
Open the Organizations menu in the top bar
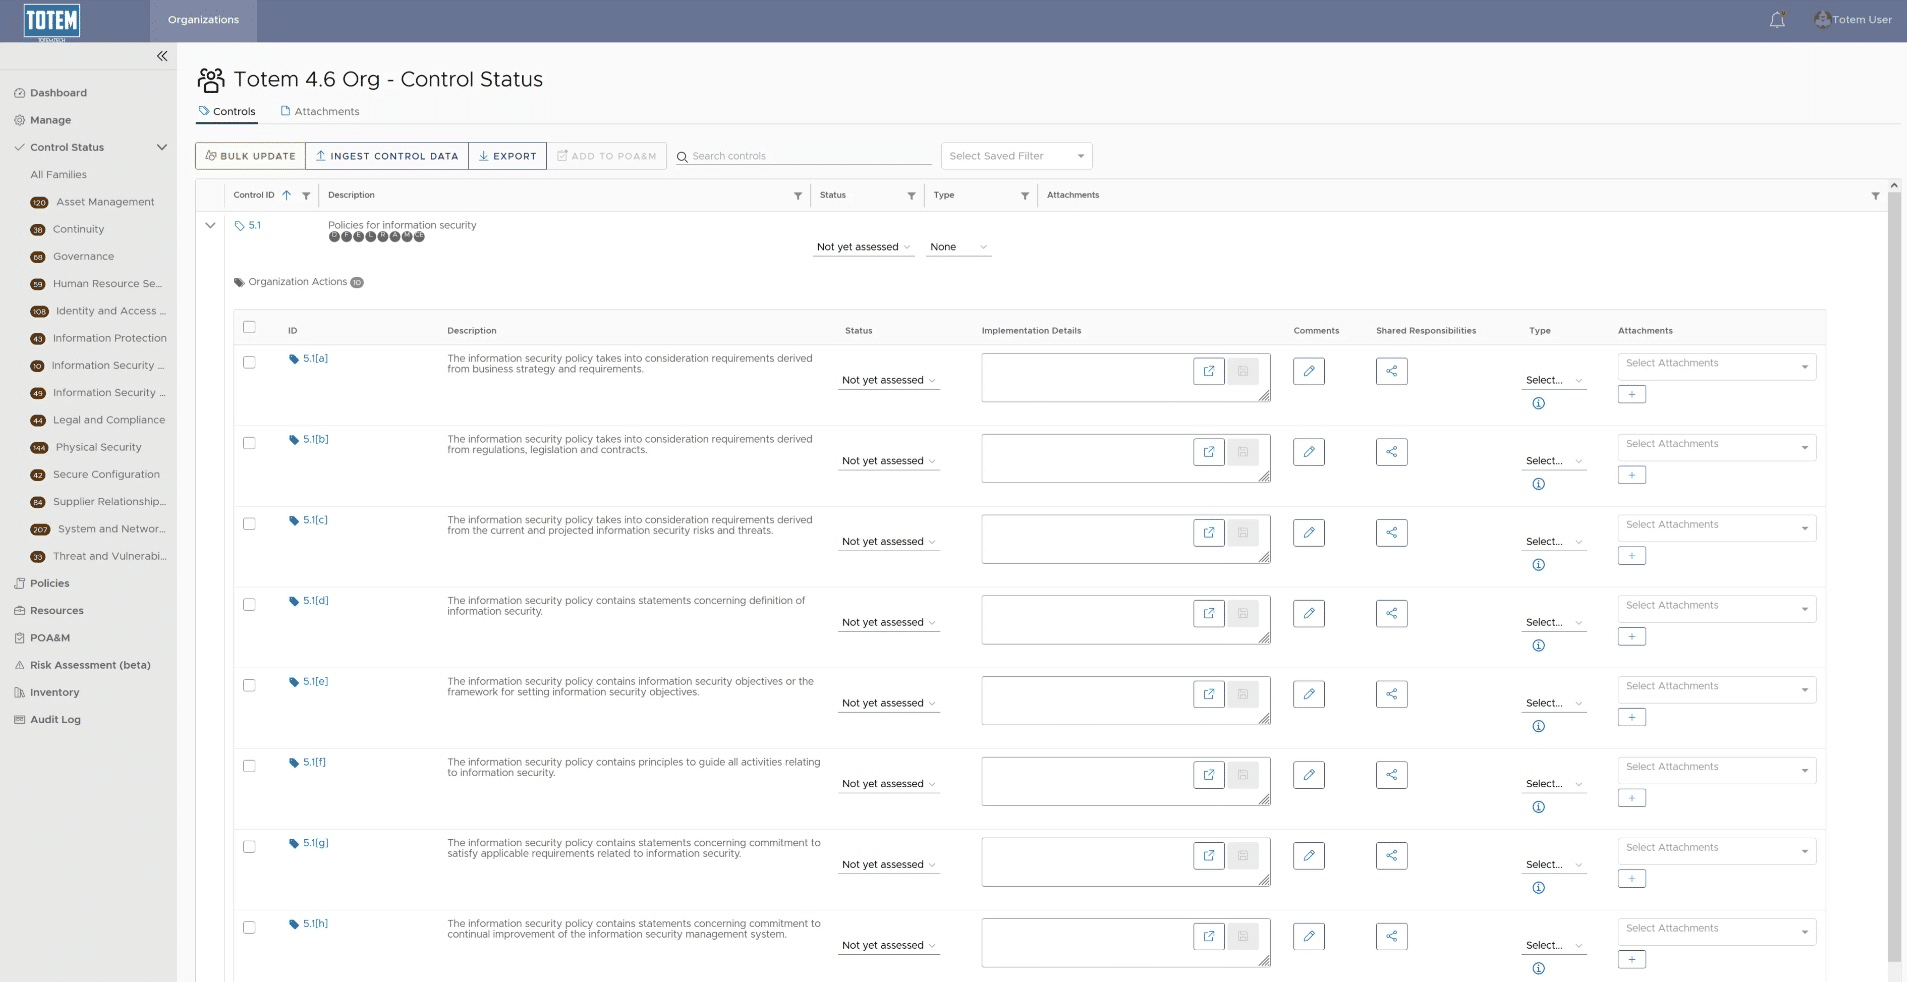pos(203,20)
